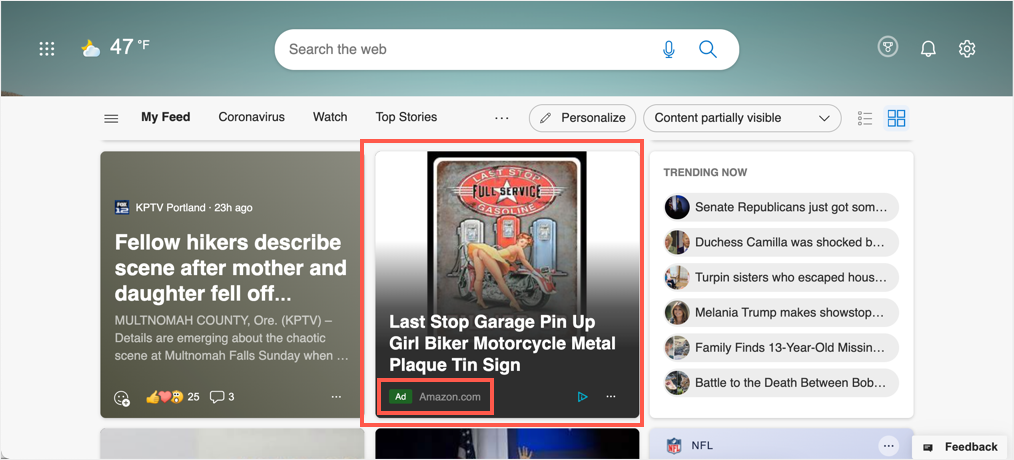Select the Top Stories tab
This screenshot has width=1014, height=460.
[406, 117]
